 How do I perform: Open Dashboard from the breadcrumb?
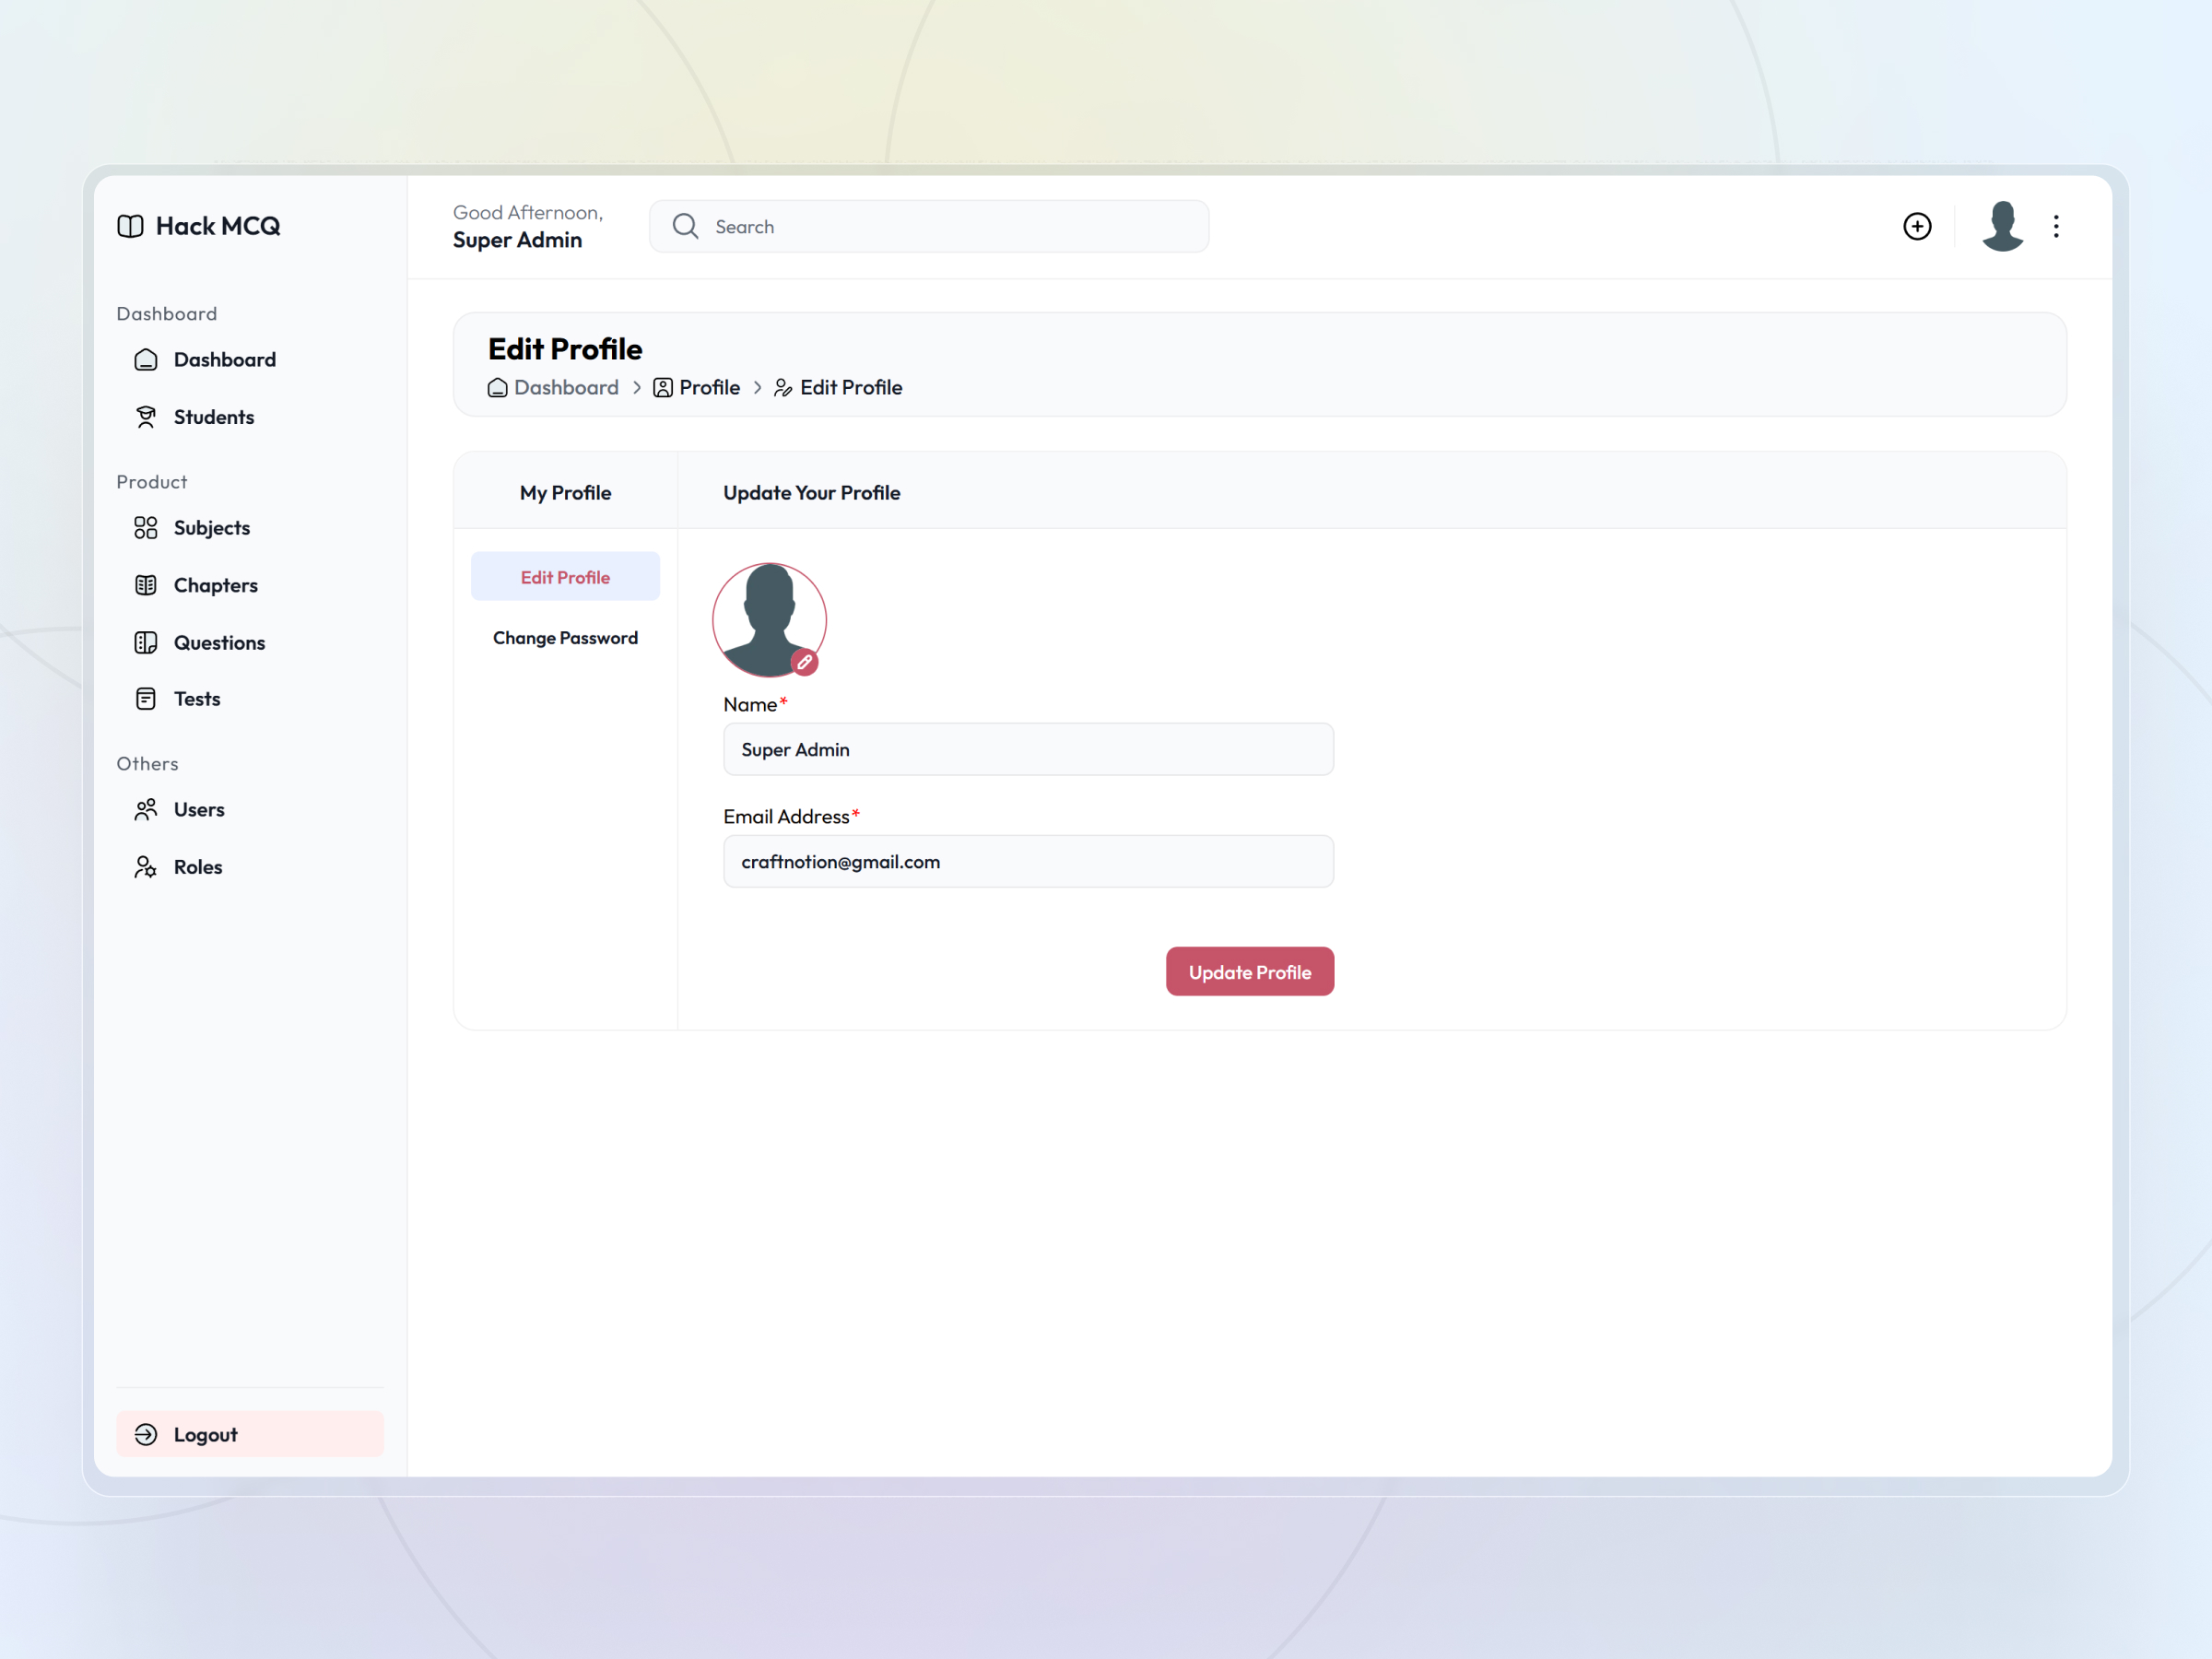pyautogui.click(x=565, y=387)
